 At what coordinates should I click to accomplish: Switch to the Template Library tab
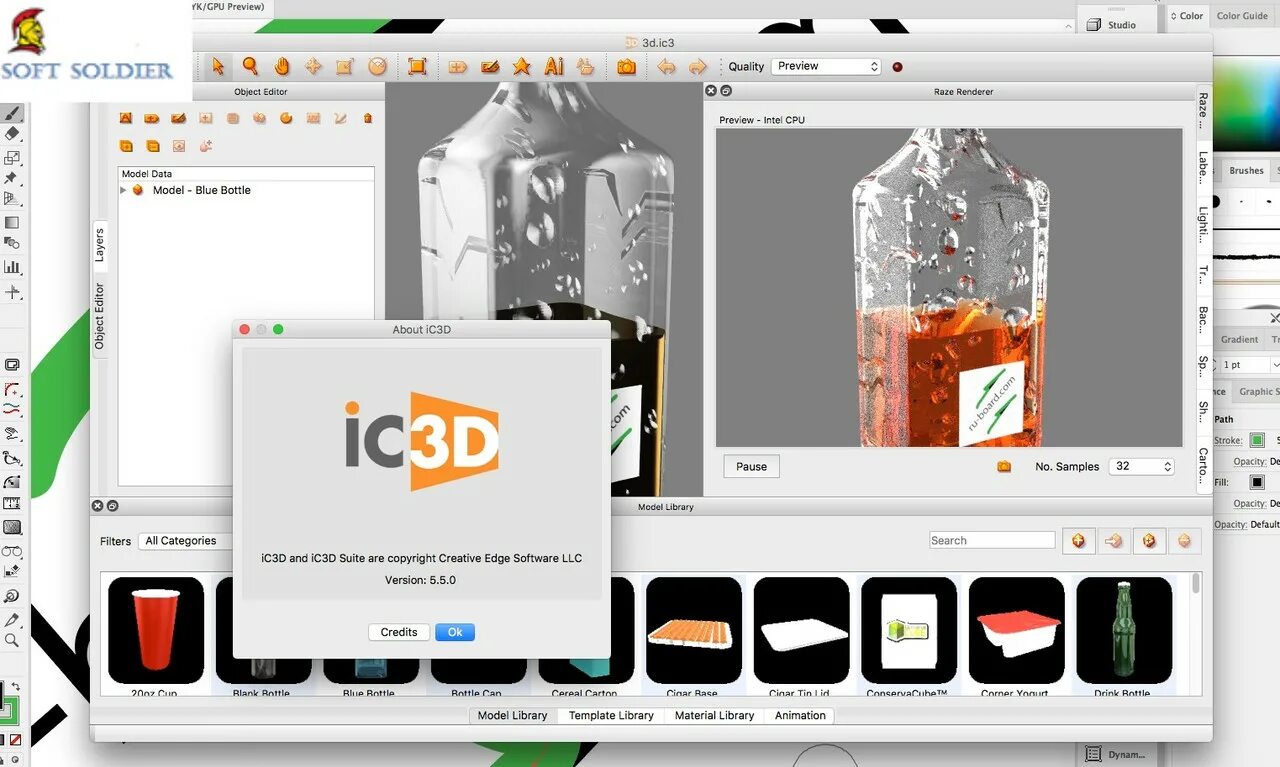(x=611, y=715)
